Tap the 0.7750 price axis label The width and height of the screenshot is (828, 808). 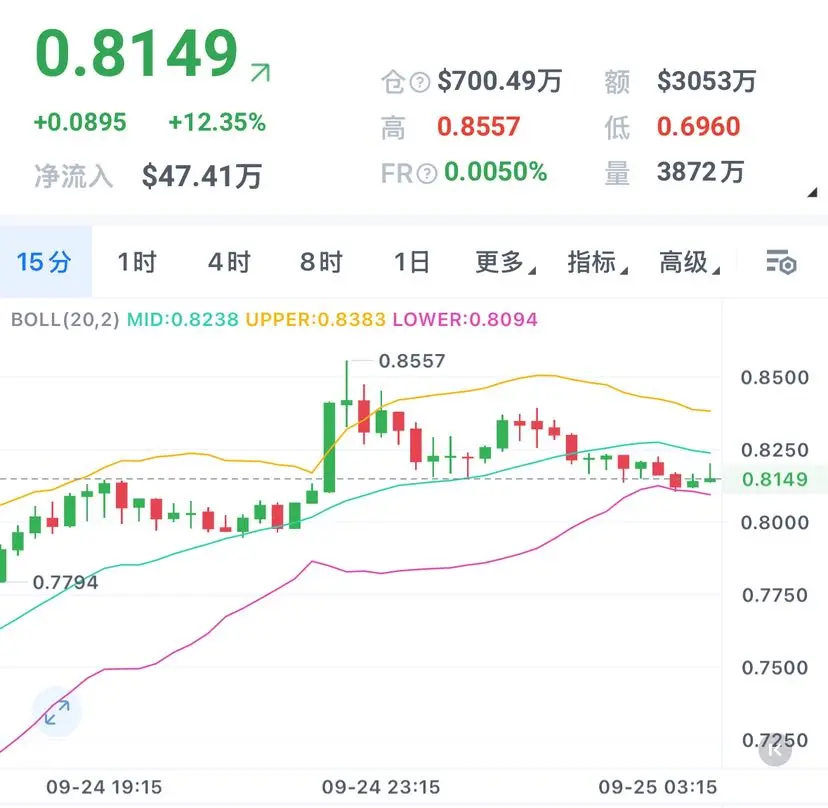pos(775,595)
